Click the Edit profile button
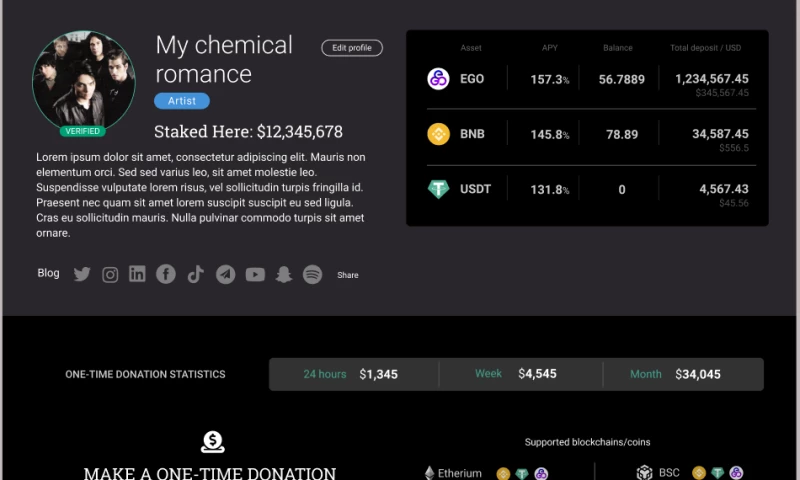This screenshot has height=480, width=800. pos(352,48)
